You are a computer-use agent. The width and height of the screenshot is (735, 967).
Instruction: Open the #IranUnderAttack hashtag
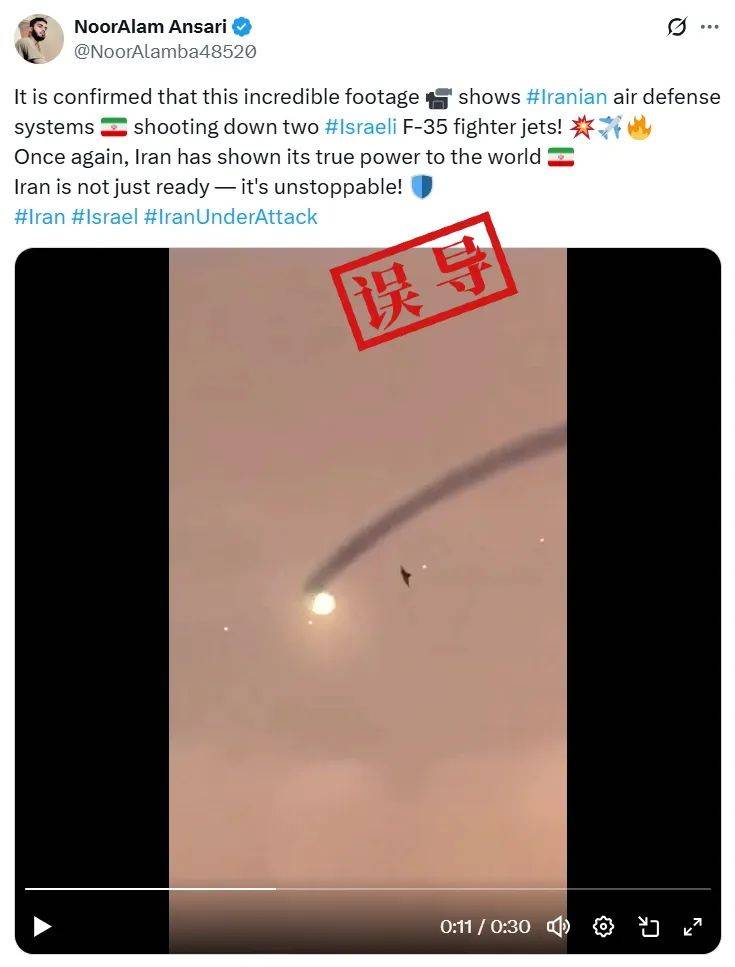[x=231, y=217]
